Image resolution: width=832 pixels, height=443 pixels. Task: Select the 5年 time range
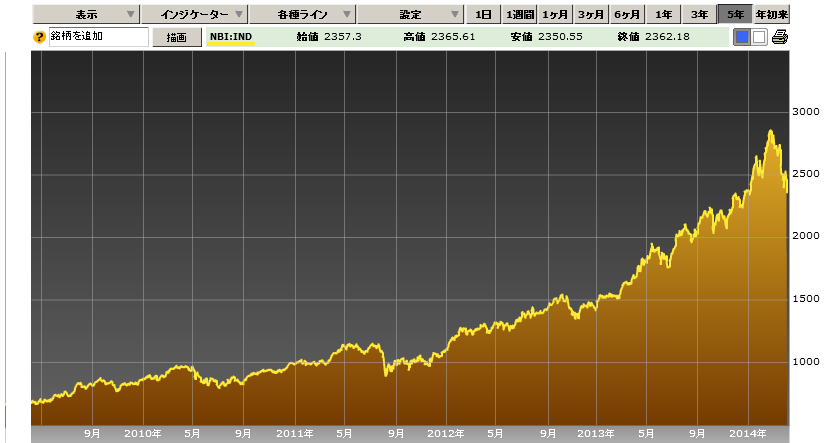(x=735, y=14)
